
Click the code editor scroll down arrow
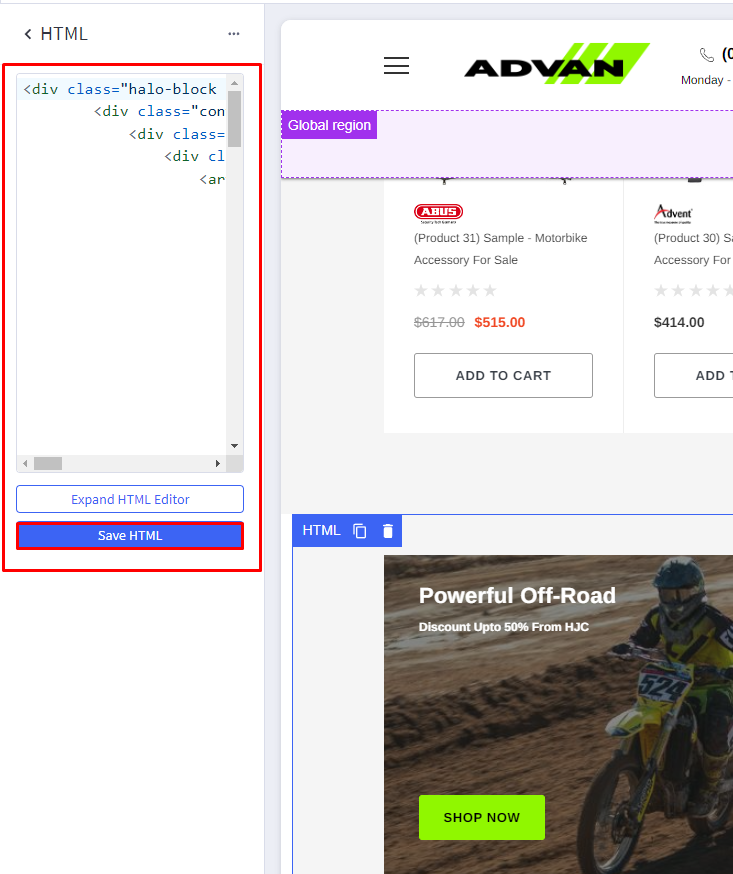tap(235, 446)
